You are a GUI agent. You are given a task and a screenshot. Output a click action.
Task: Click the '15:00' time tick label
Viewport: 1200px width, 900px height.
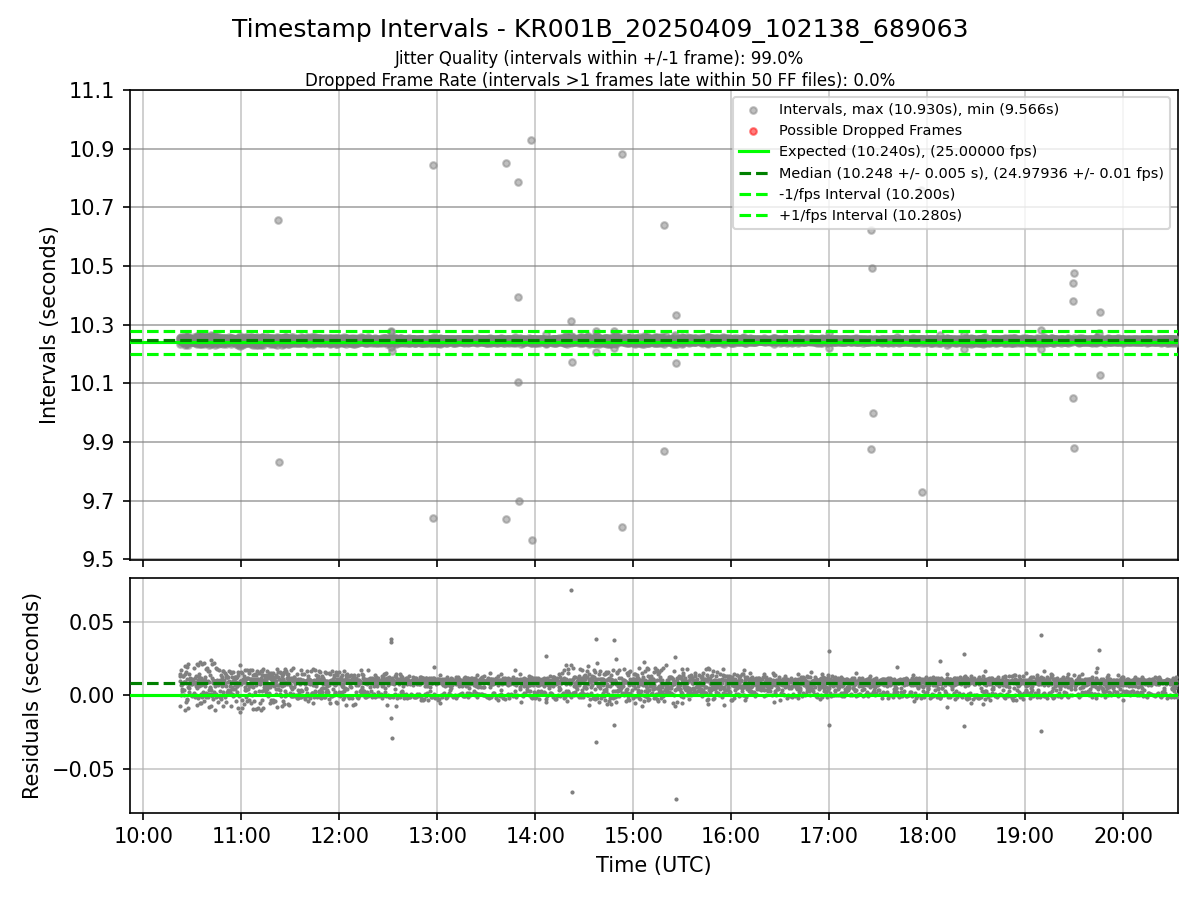click(633, 835)
